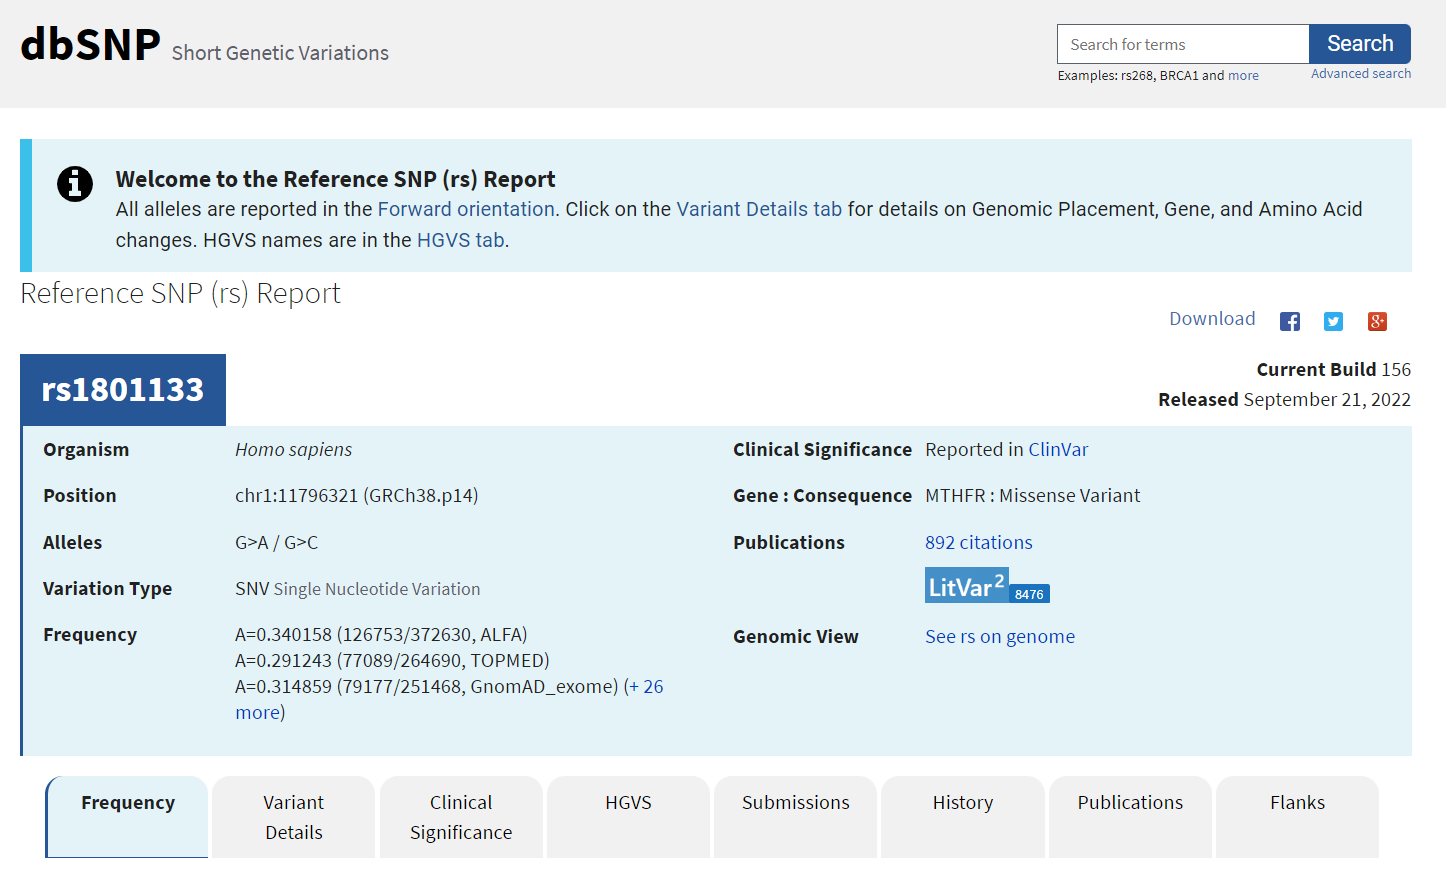Click See rs on genome link
Viewport: 1446px width, 885px height.
coord(999,637)
